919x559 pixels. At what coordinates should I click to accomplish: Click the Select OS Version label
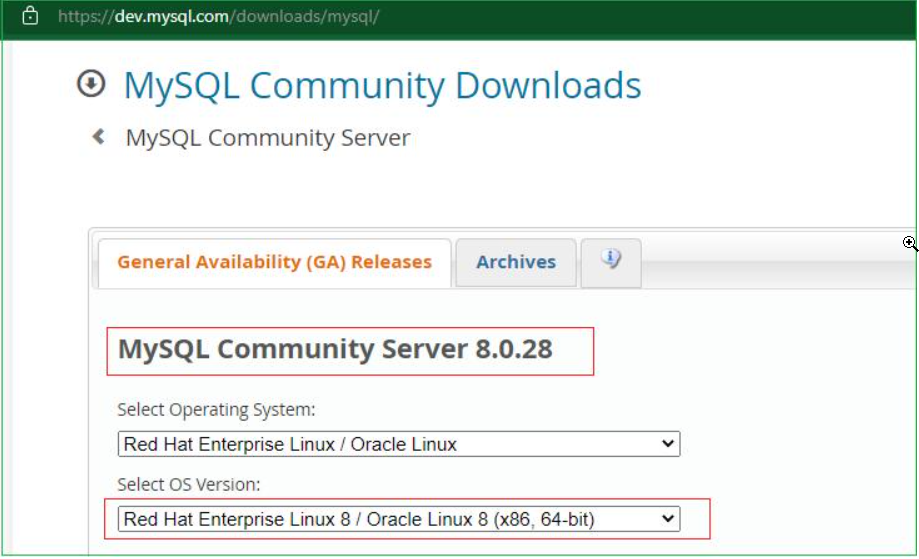tap(189, 485)
